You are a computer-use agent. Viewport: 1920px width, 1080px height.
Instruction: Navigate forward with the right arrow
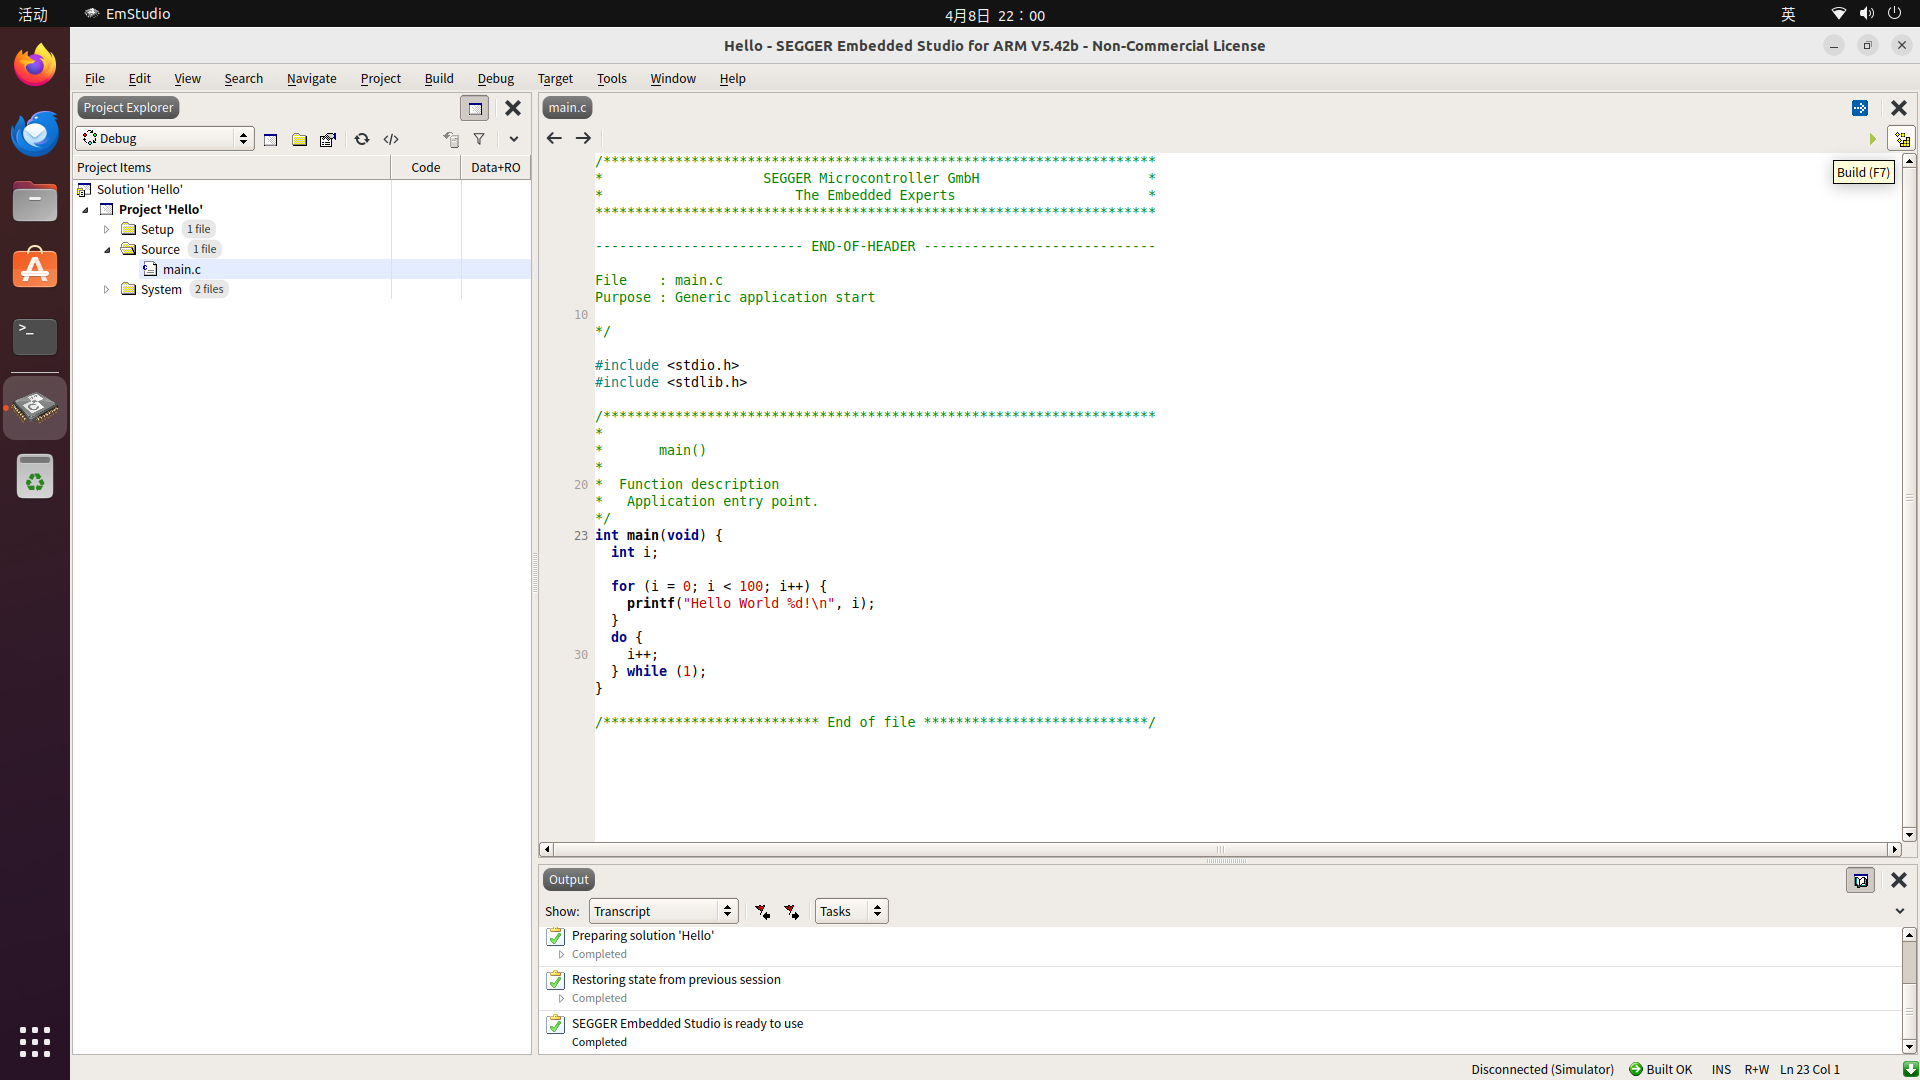click(x=583, y=138)
